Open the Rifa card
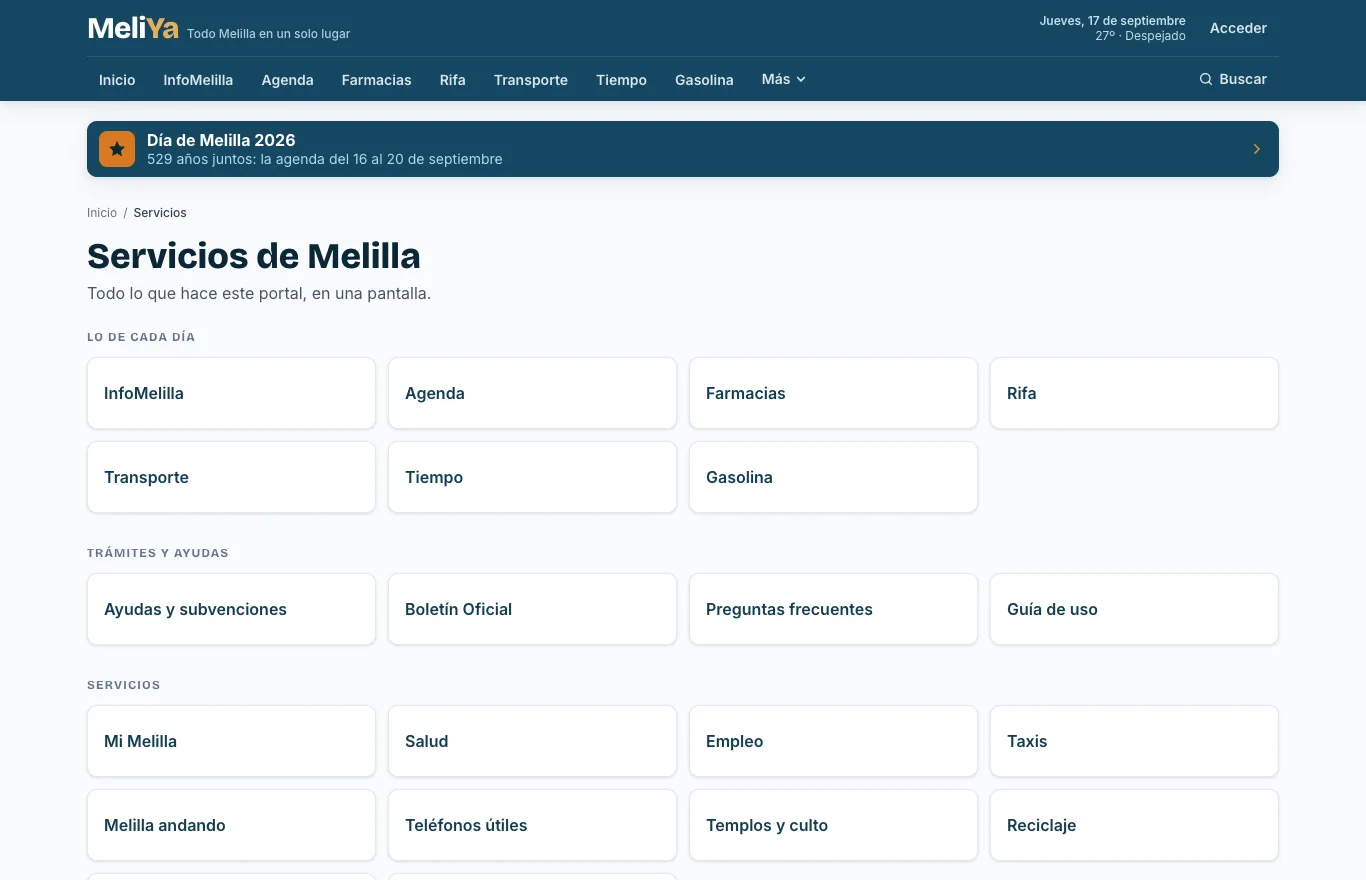 pos(1134,393)
